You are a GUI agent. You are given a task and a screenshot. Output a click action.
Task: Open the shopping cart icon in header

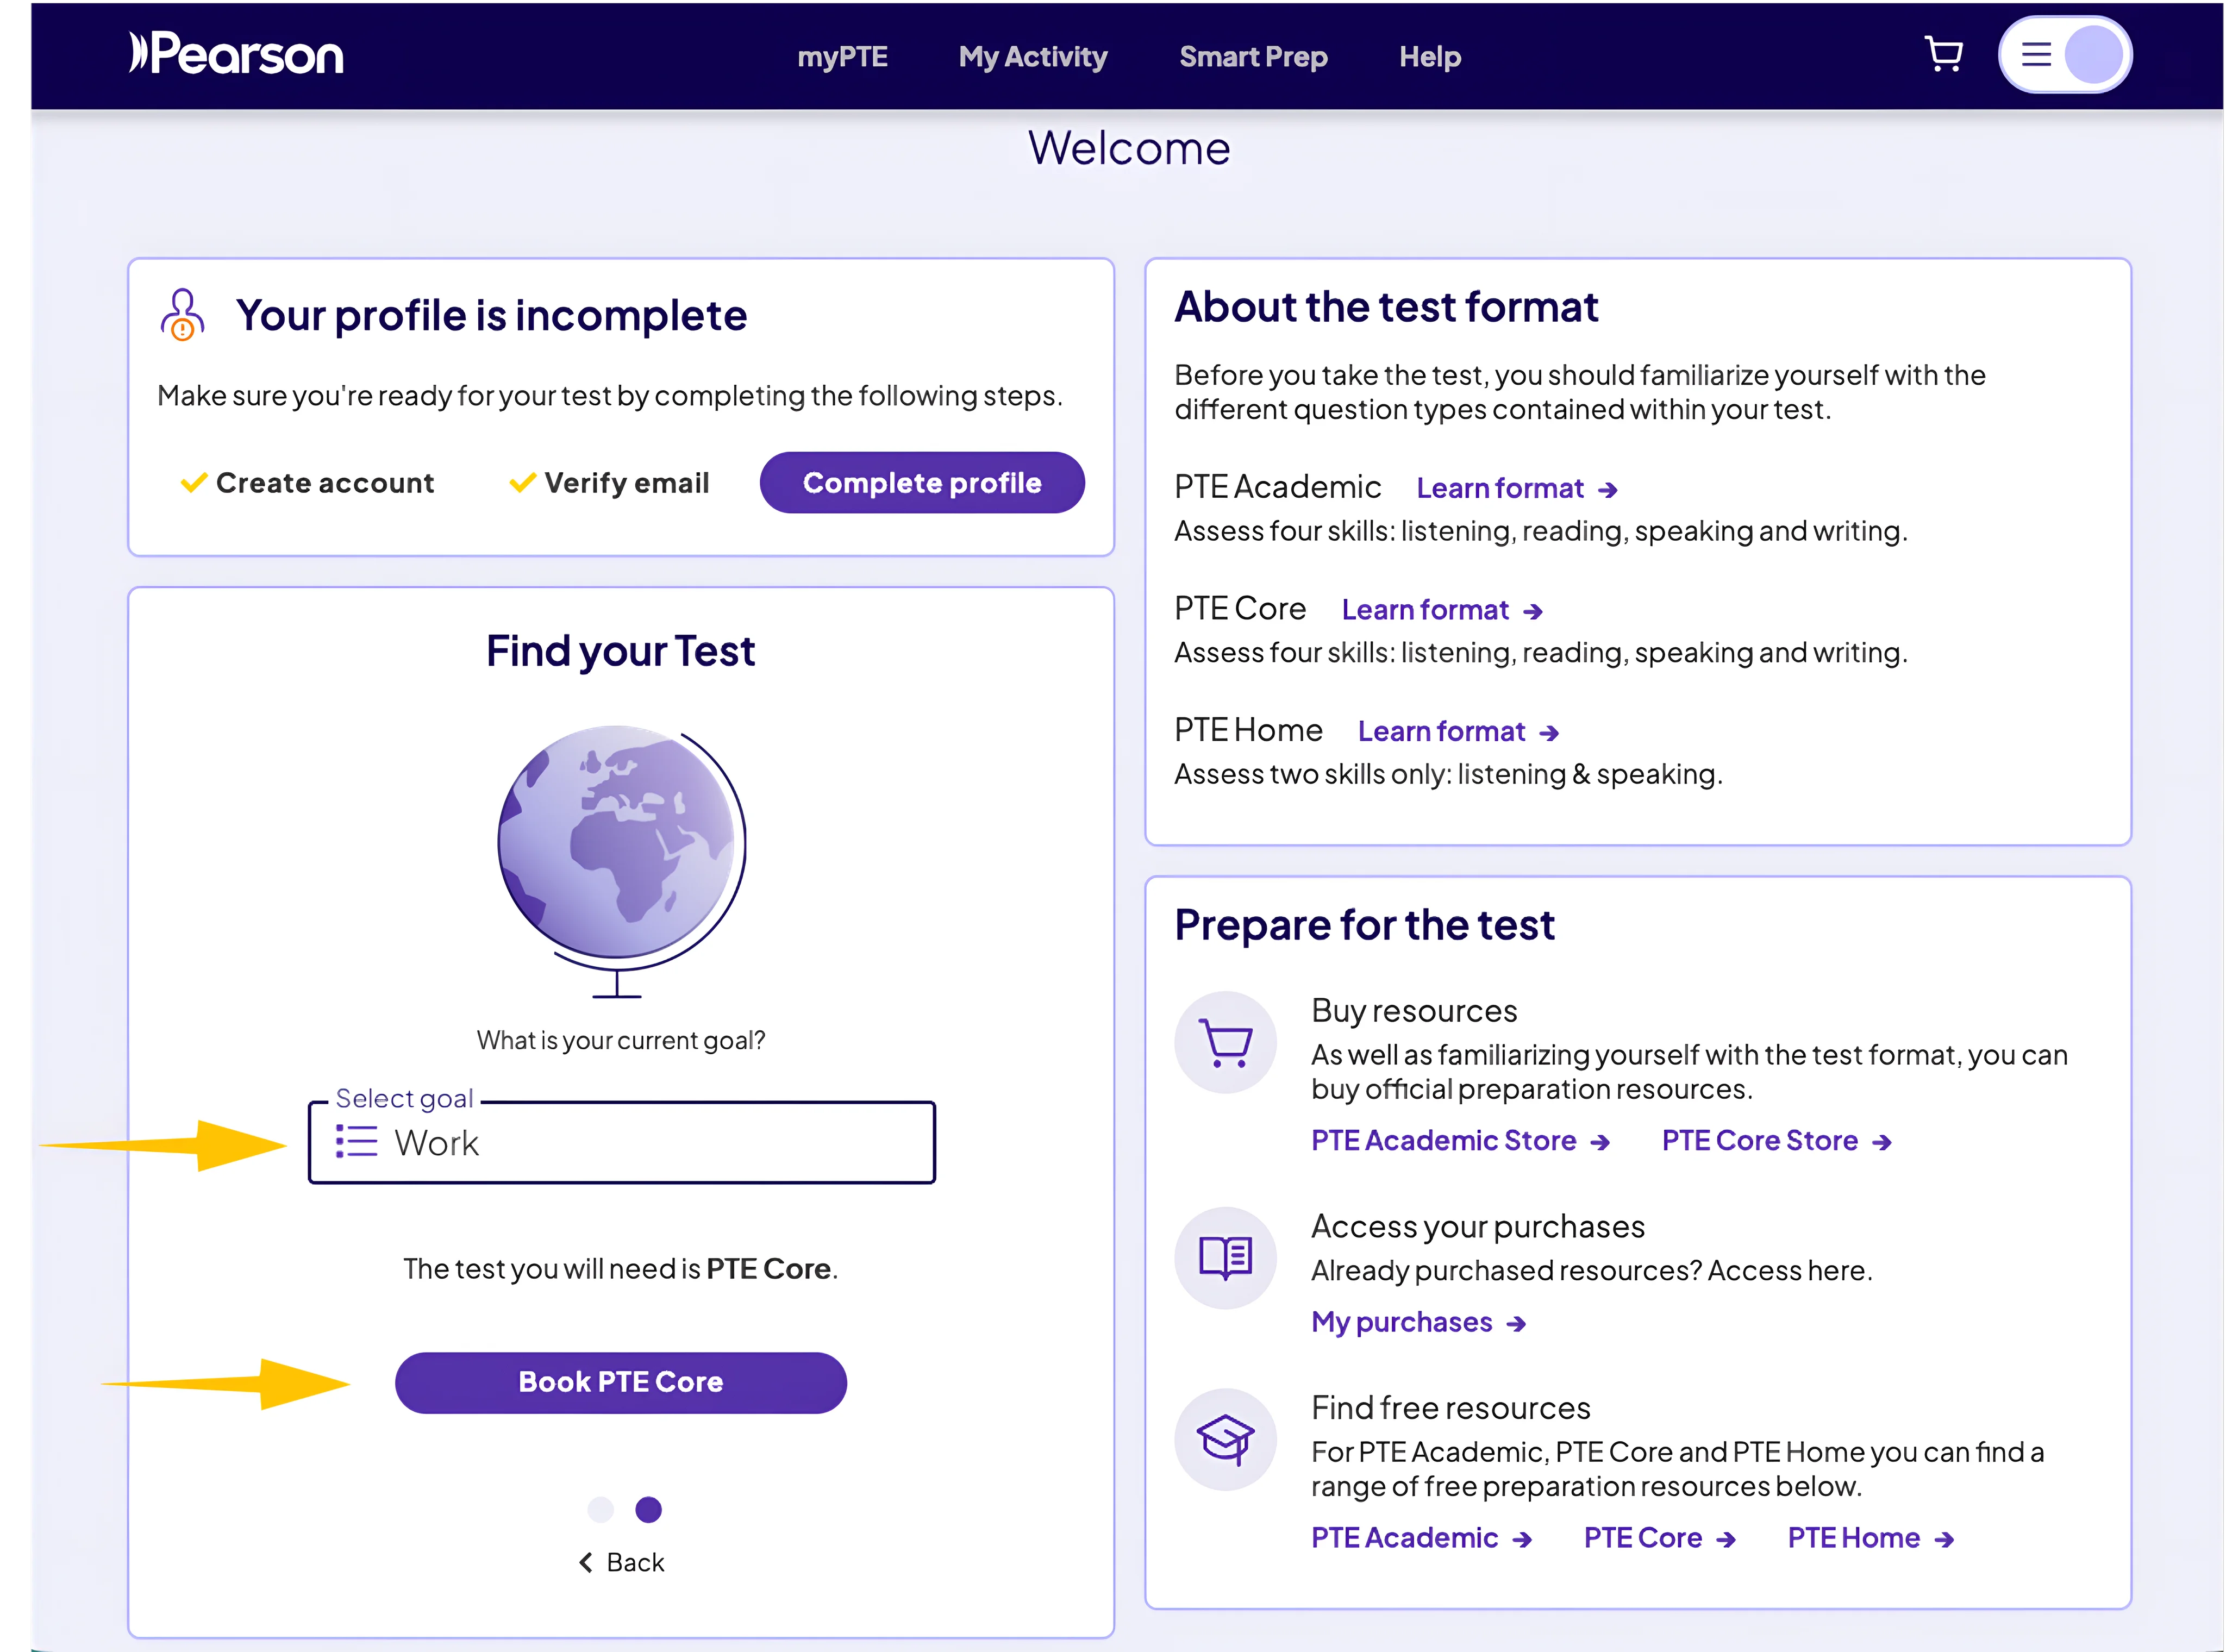(1943, 53)
